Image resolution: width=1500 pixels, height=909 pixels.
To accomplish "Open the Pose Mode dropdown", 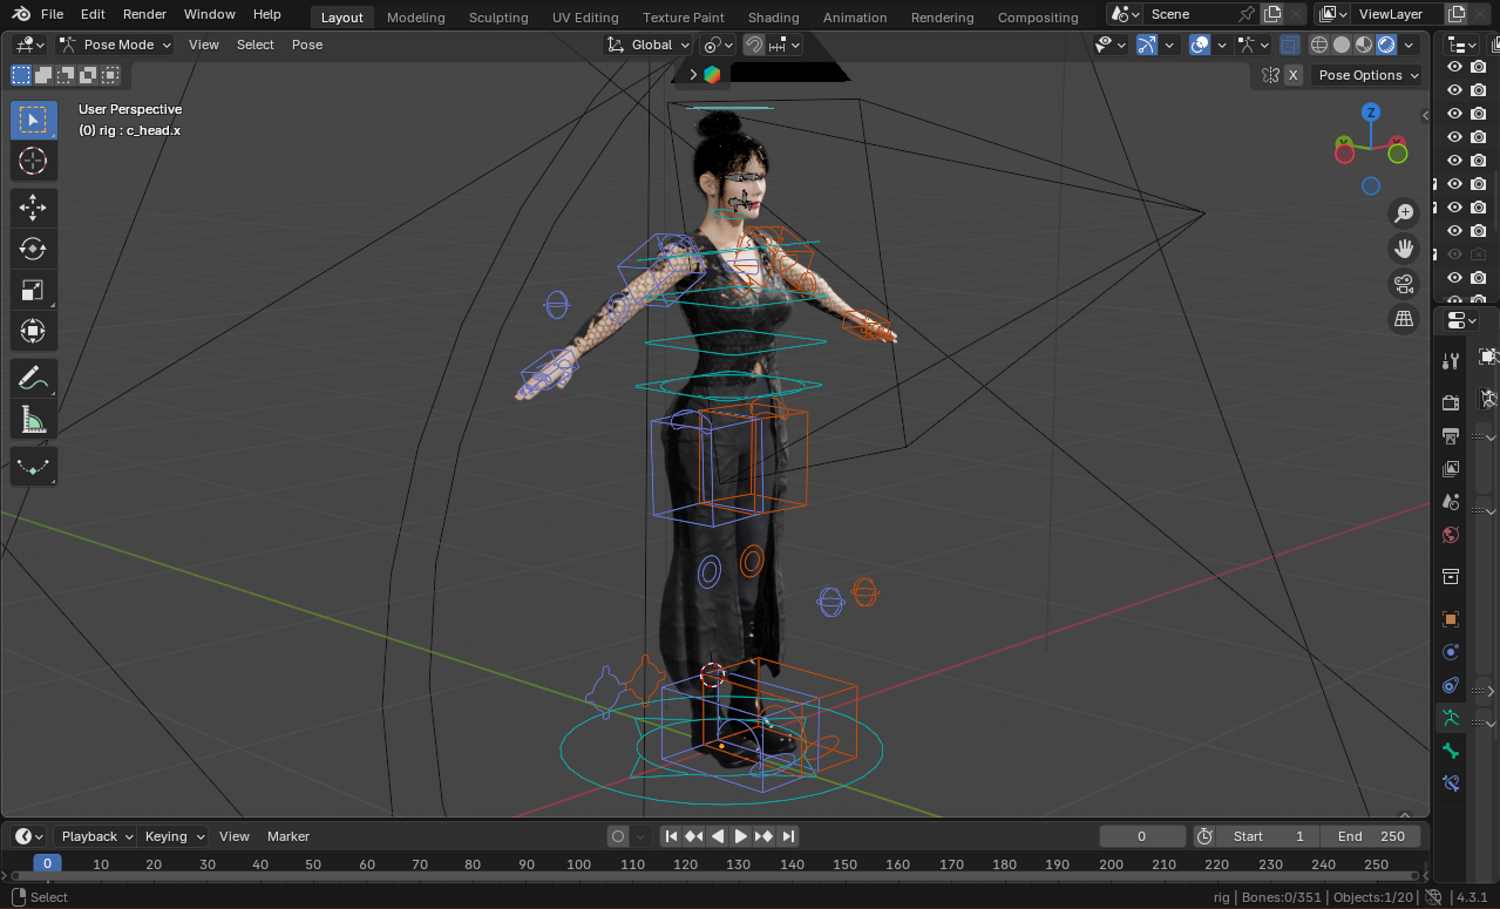I will [115, 45].
